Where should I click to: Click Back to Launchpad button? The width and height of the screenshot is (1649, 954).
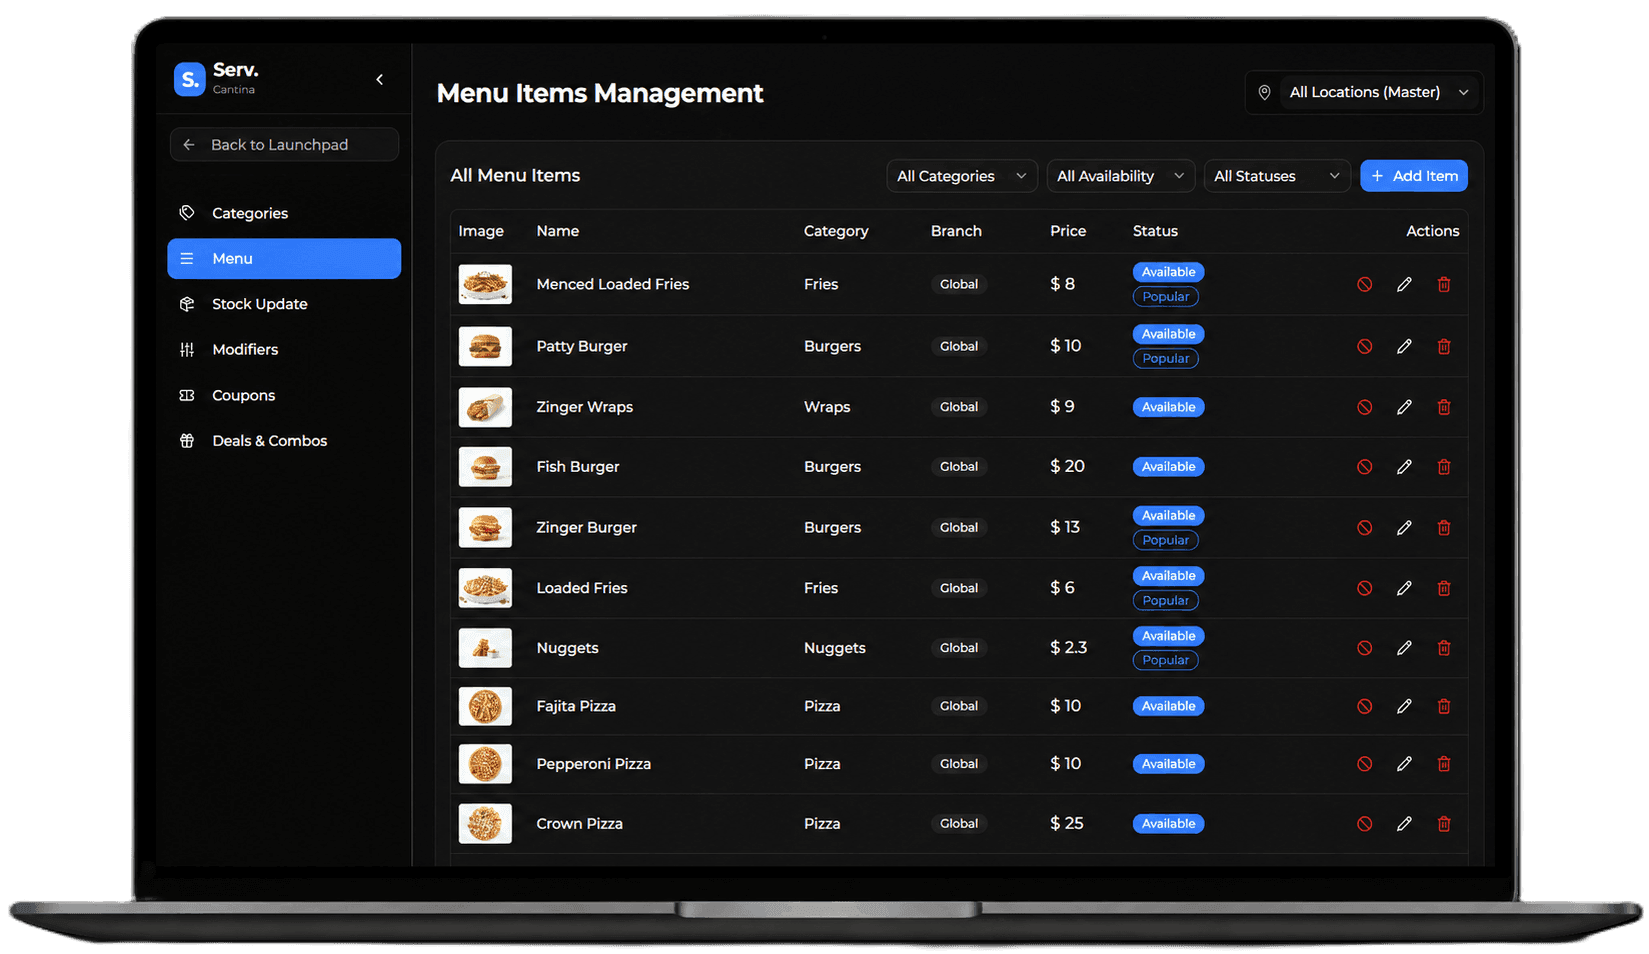[x=284, y=145]
